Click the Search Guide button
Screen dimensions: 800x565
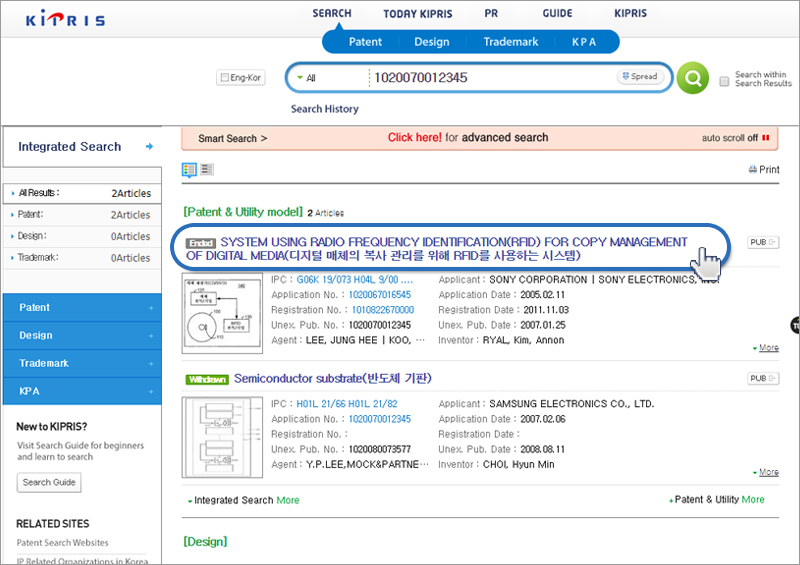point(49,482)
